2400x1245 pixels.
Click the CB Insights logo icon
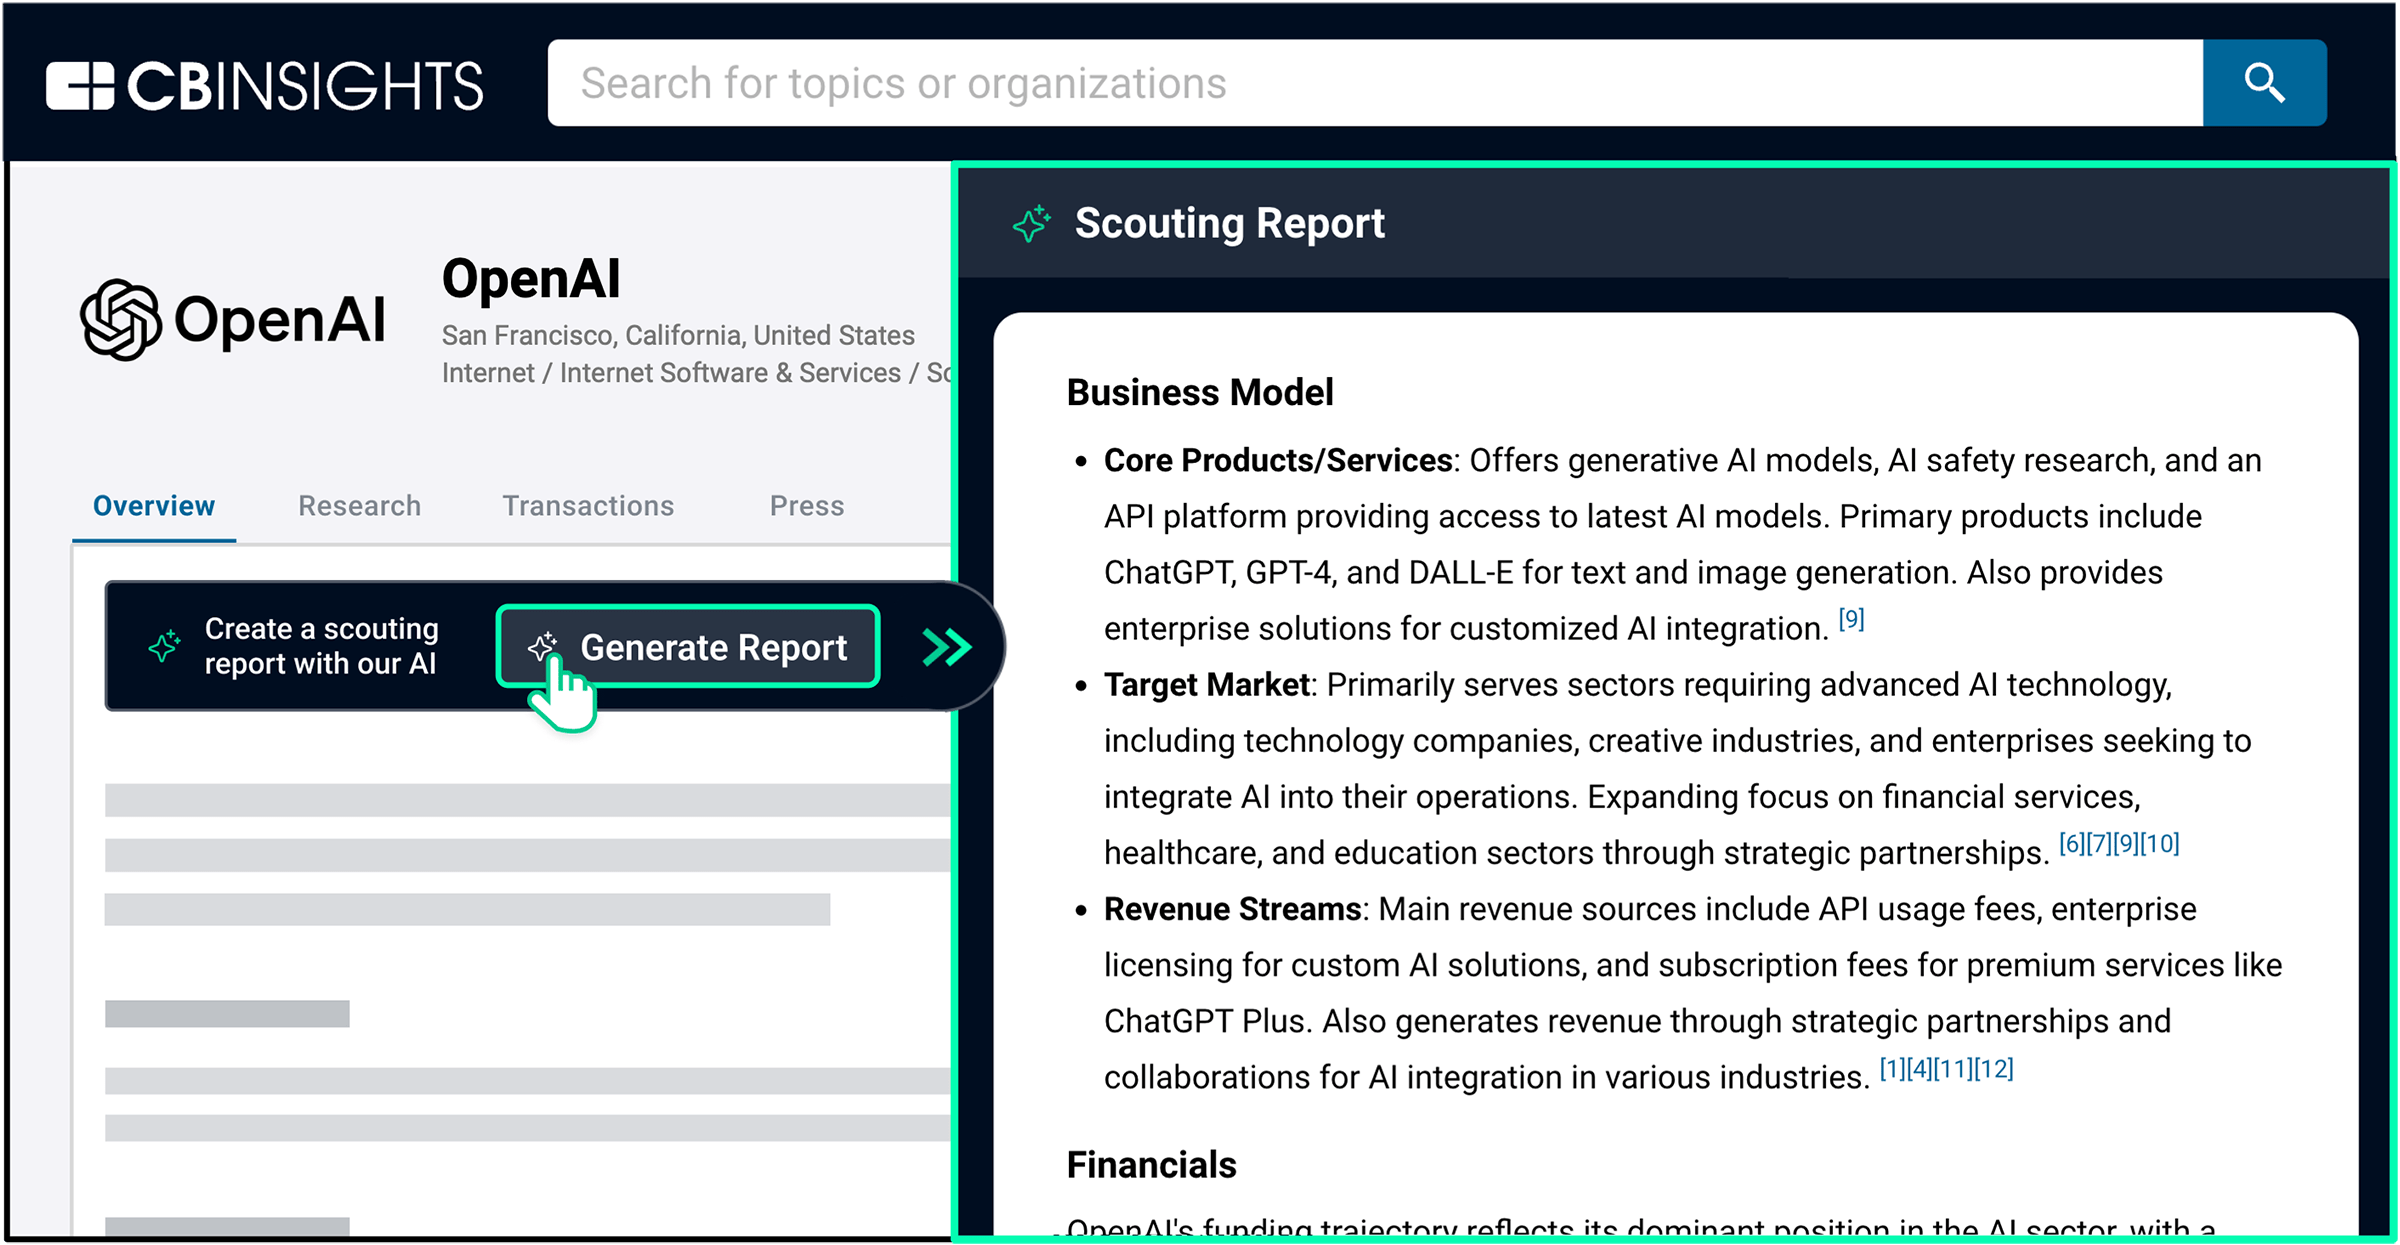(x=82, y=82)
